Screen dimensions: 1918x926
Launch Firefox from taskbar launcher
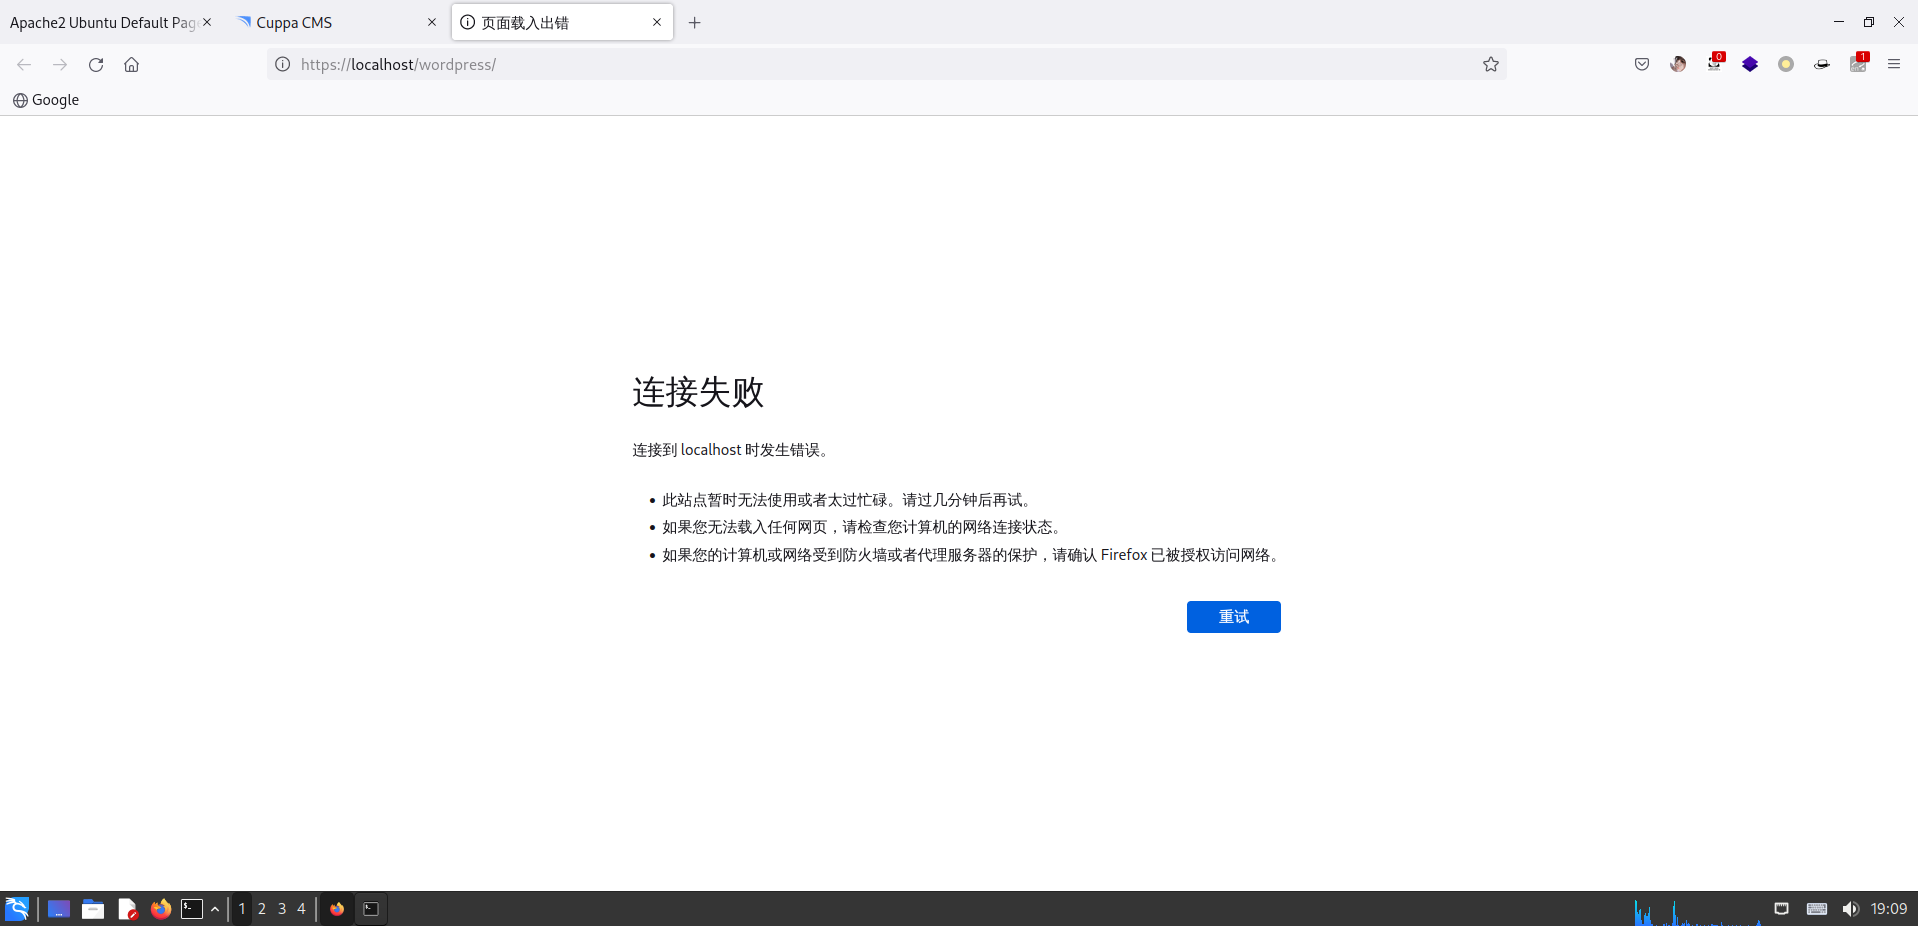pyautogui.click(x=161, y=909)
